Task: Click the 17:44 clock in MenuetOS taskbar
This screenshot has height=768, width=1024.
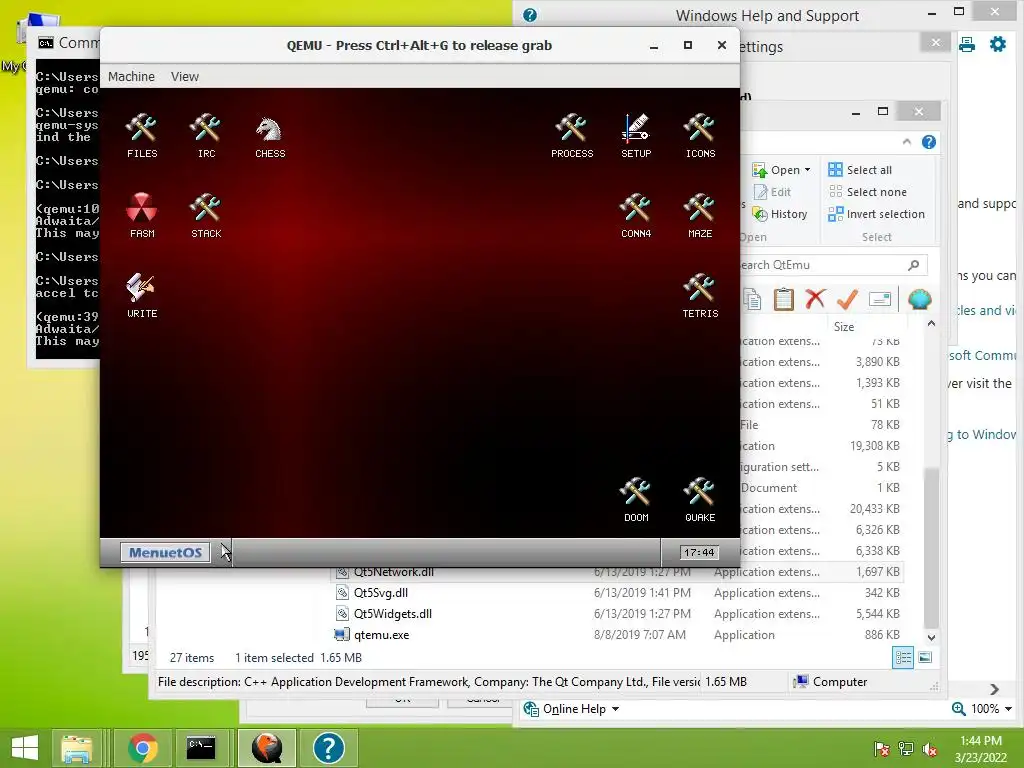Action: tap(699, 552)
